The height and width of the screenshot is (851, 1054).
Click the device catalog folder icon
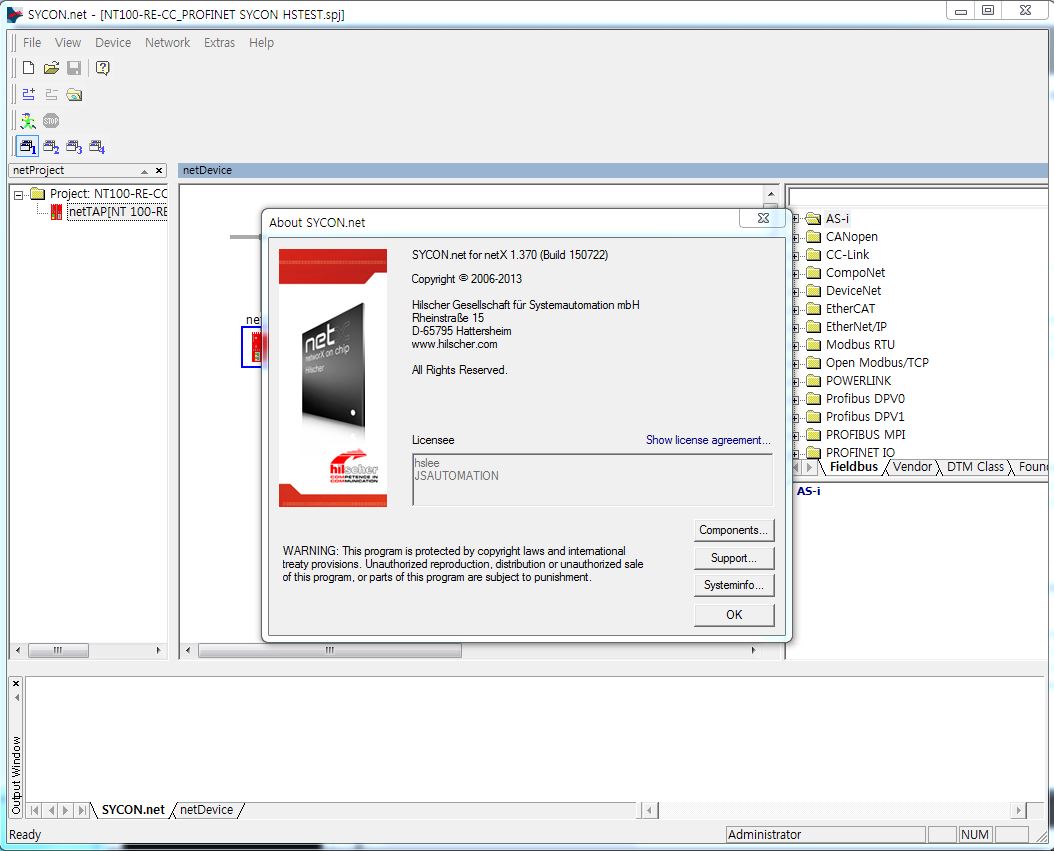pos(74,95)
